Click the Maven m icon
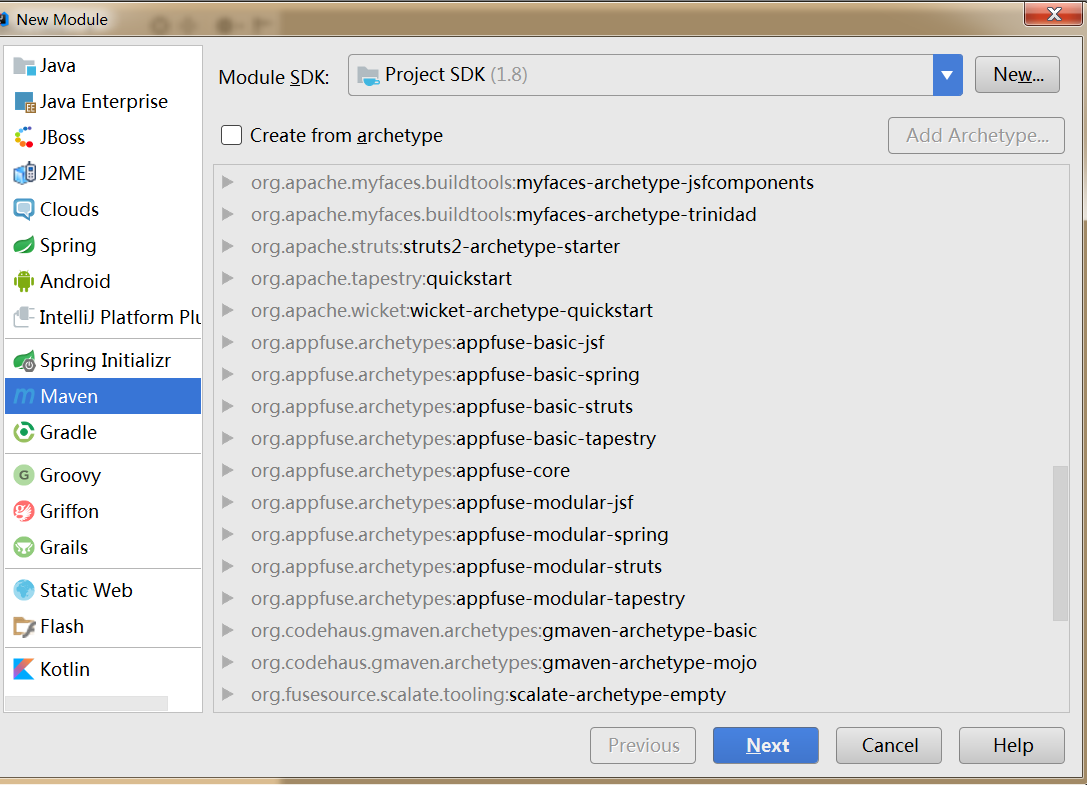 (x=24, y=396)
